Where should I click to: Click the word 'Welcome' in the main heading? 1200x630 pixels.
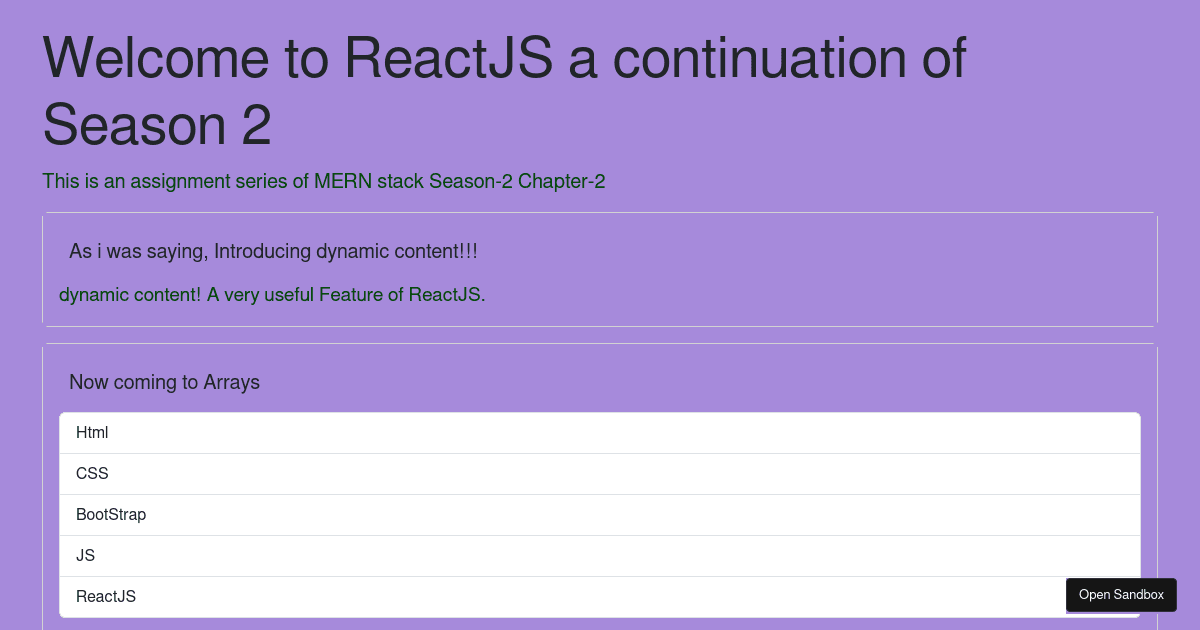(156, 58)
